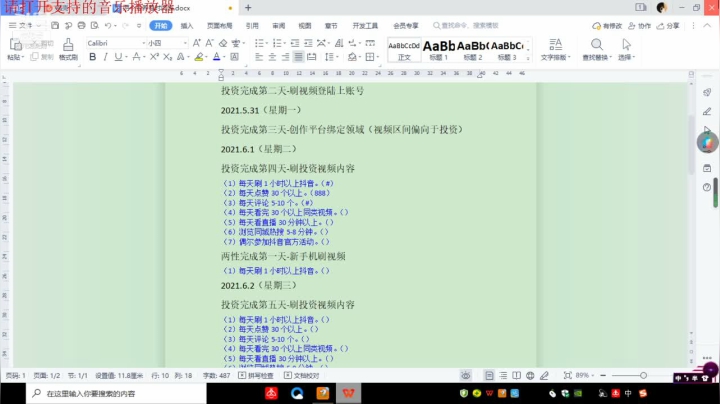Toggle eye protection mode in status bar
Viewport: 720px width, 404px height.
pos(466,376)
